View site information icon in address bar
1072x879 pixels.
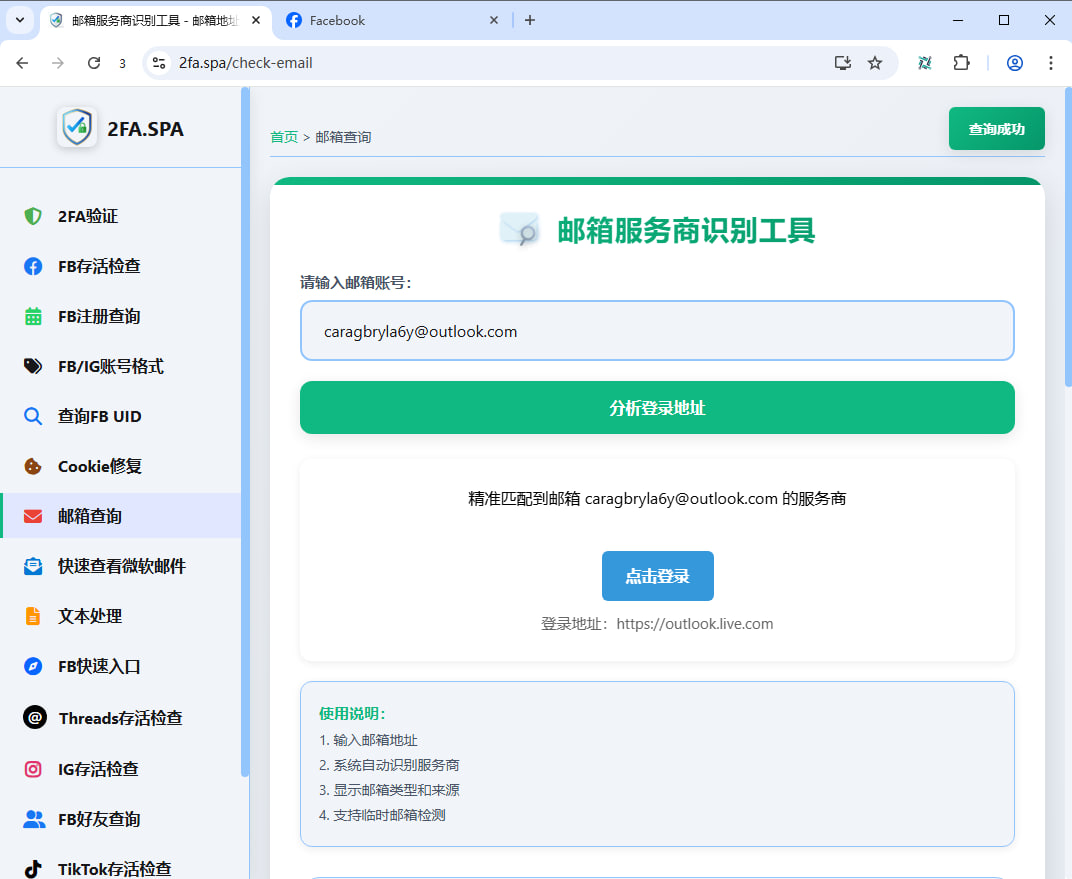click(159, 63)
